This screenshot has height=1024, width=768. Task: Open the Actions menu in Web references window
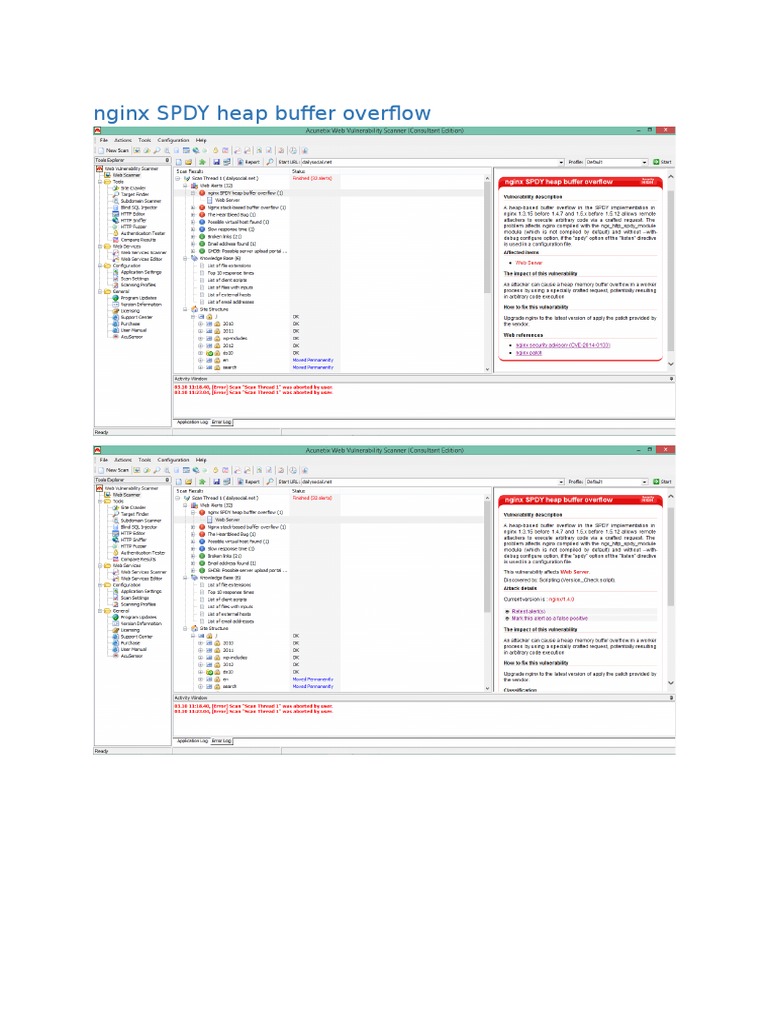[x=123, y=140]
